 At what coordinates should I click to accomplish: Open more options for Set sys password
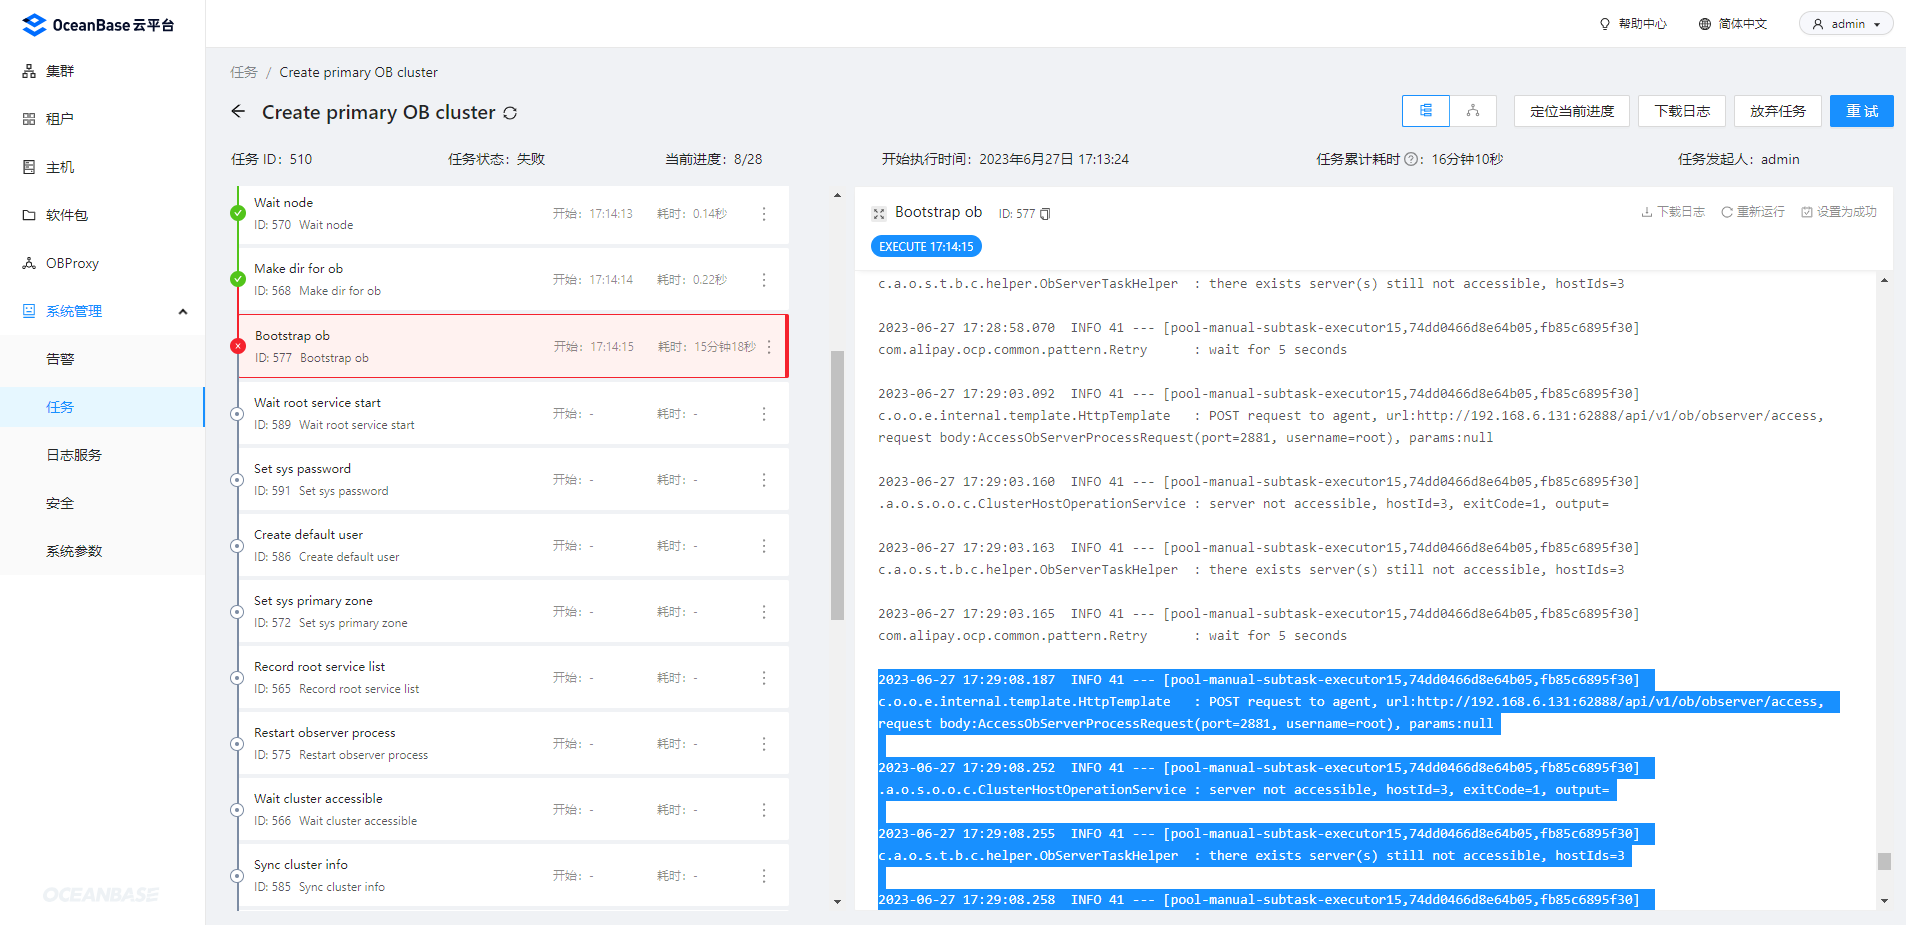click(x=764, y=480)
